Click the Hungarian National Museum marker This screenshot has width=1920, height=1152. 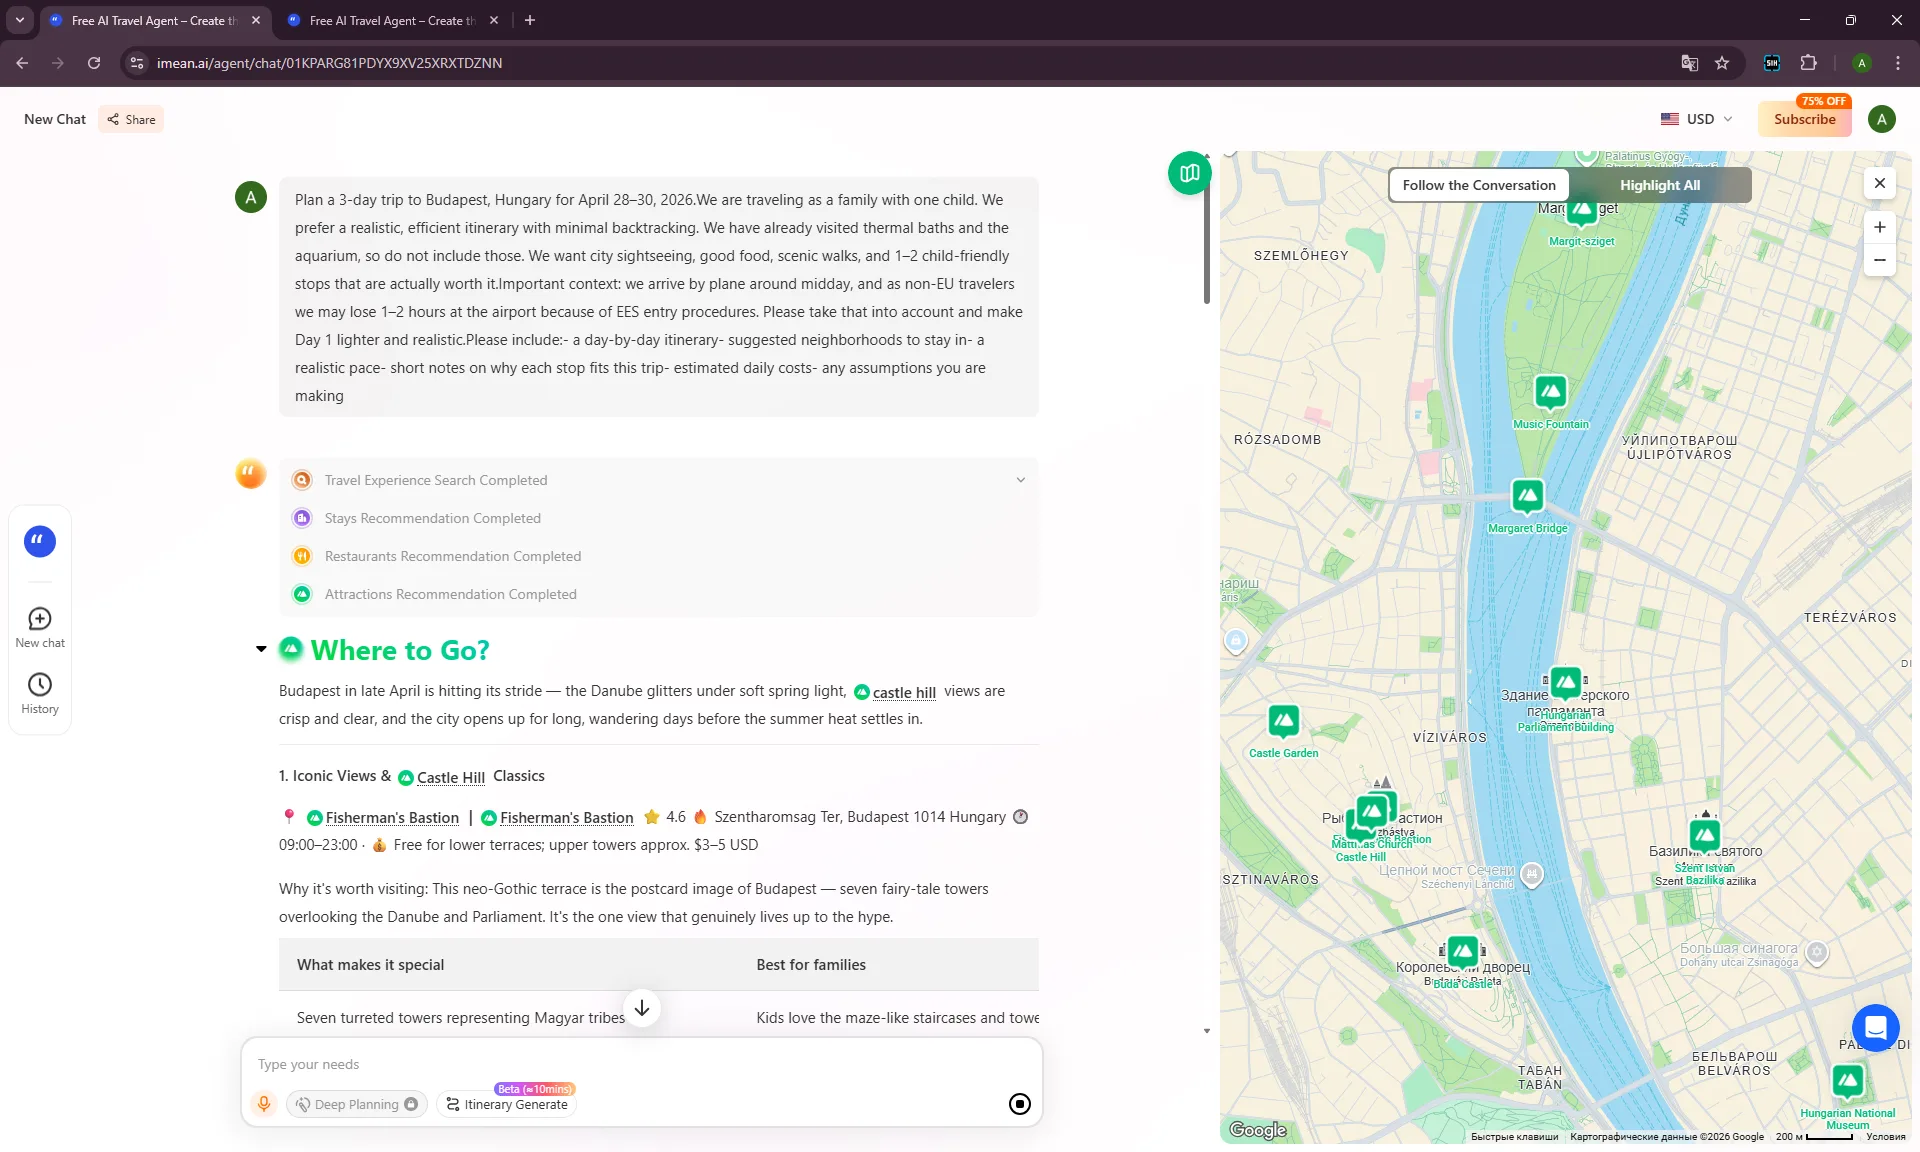coord(1848,1081)
